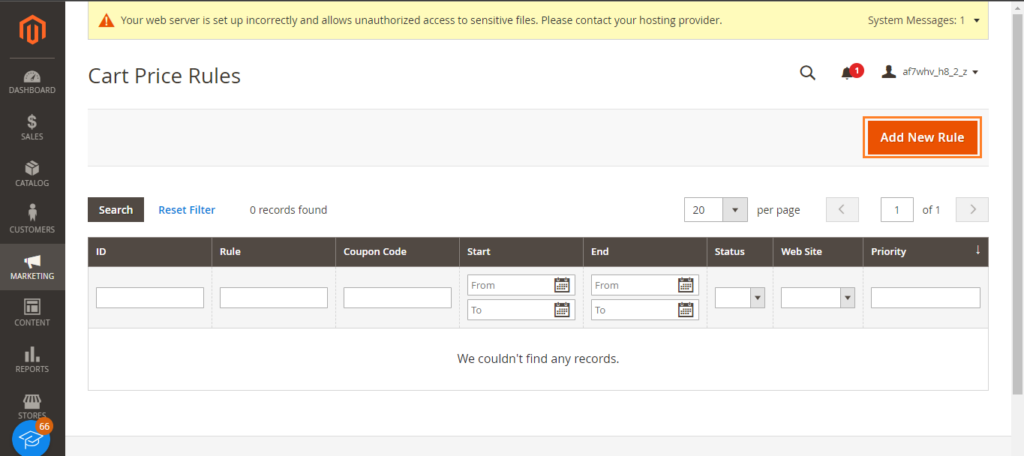The image size is (1024, 456).
Task: Focus the Rule filter field
Action: [274, 298]
